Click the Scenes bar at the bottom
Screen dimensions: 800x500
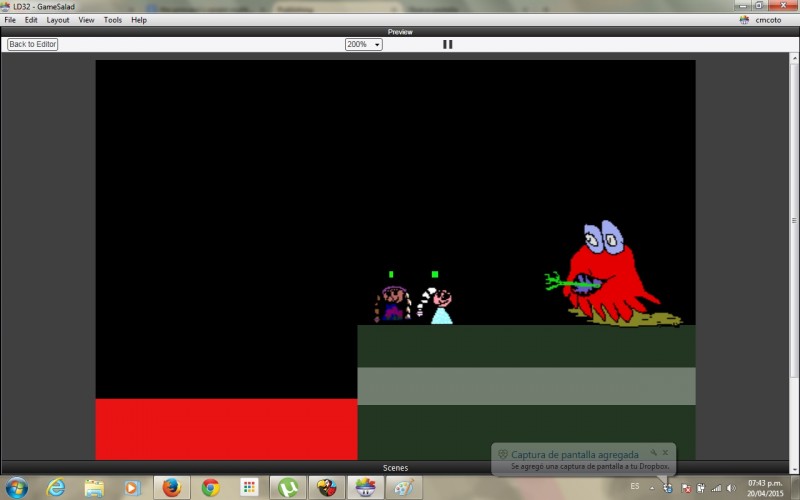tap(395, 467)
